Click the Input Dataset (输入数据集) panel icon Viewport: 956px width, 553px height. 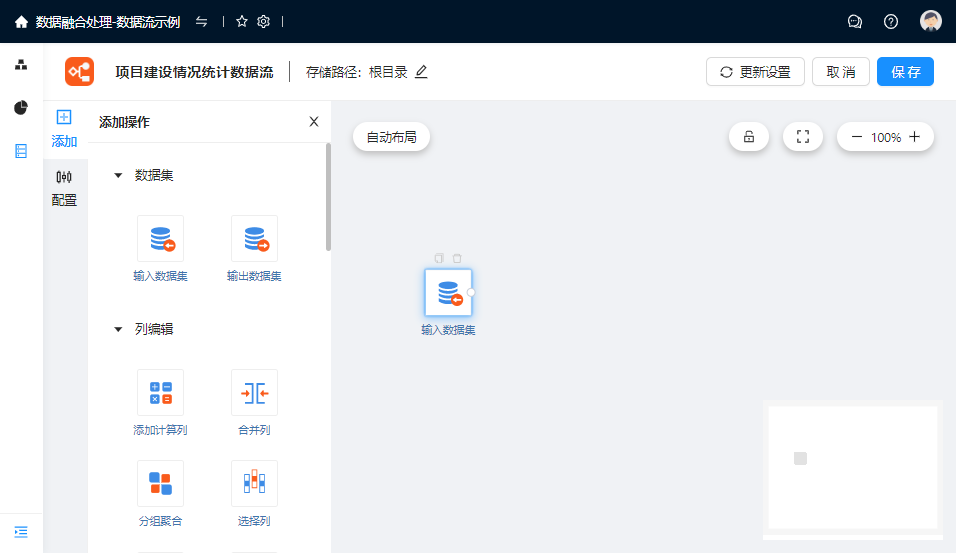pyautogui.click(x=160, y=239)
